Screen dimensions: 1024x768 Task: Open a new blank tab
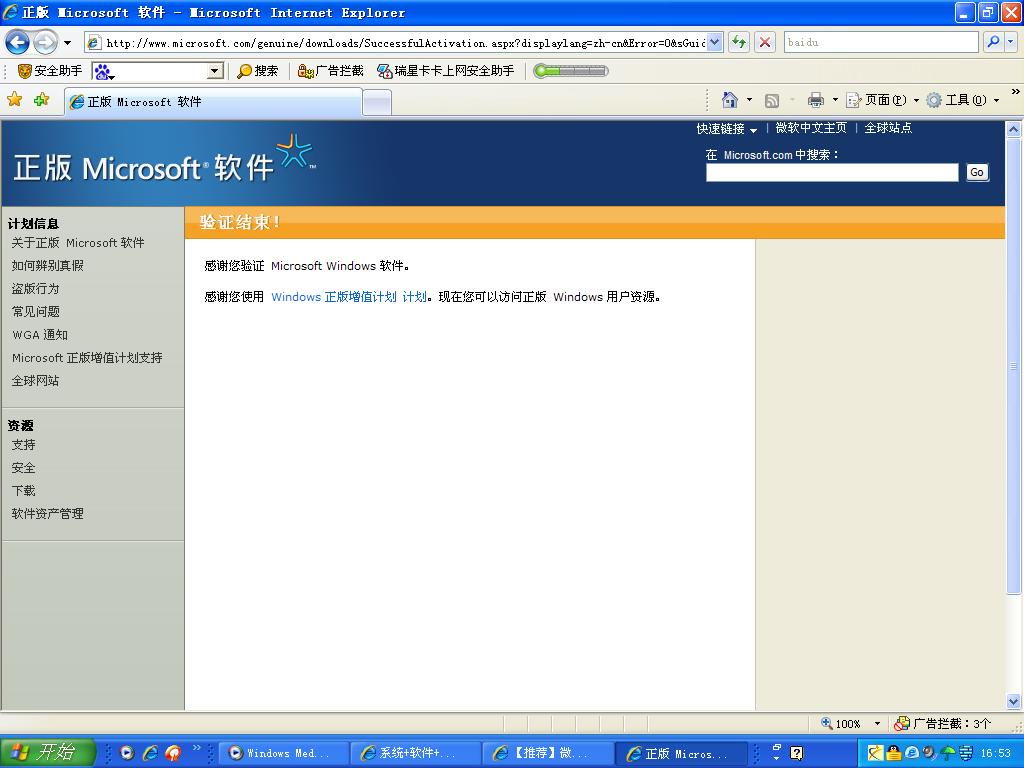[377, 103]
